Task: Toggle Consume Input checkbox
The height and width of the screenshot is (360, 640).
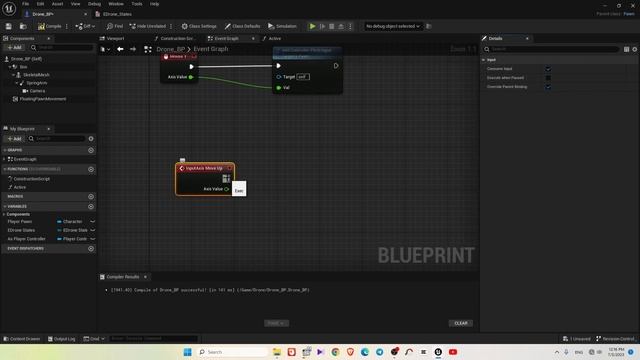Action: [x=548, y=69]
